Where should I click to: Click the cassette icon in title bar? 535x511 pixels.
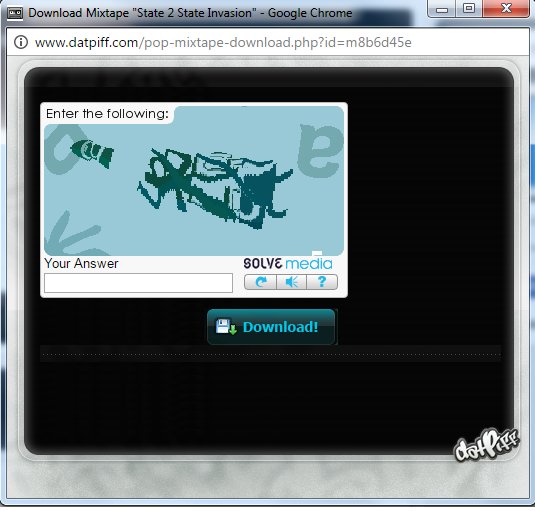(x=15, y=13)
